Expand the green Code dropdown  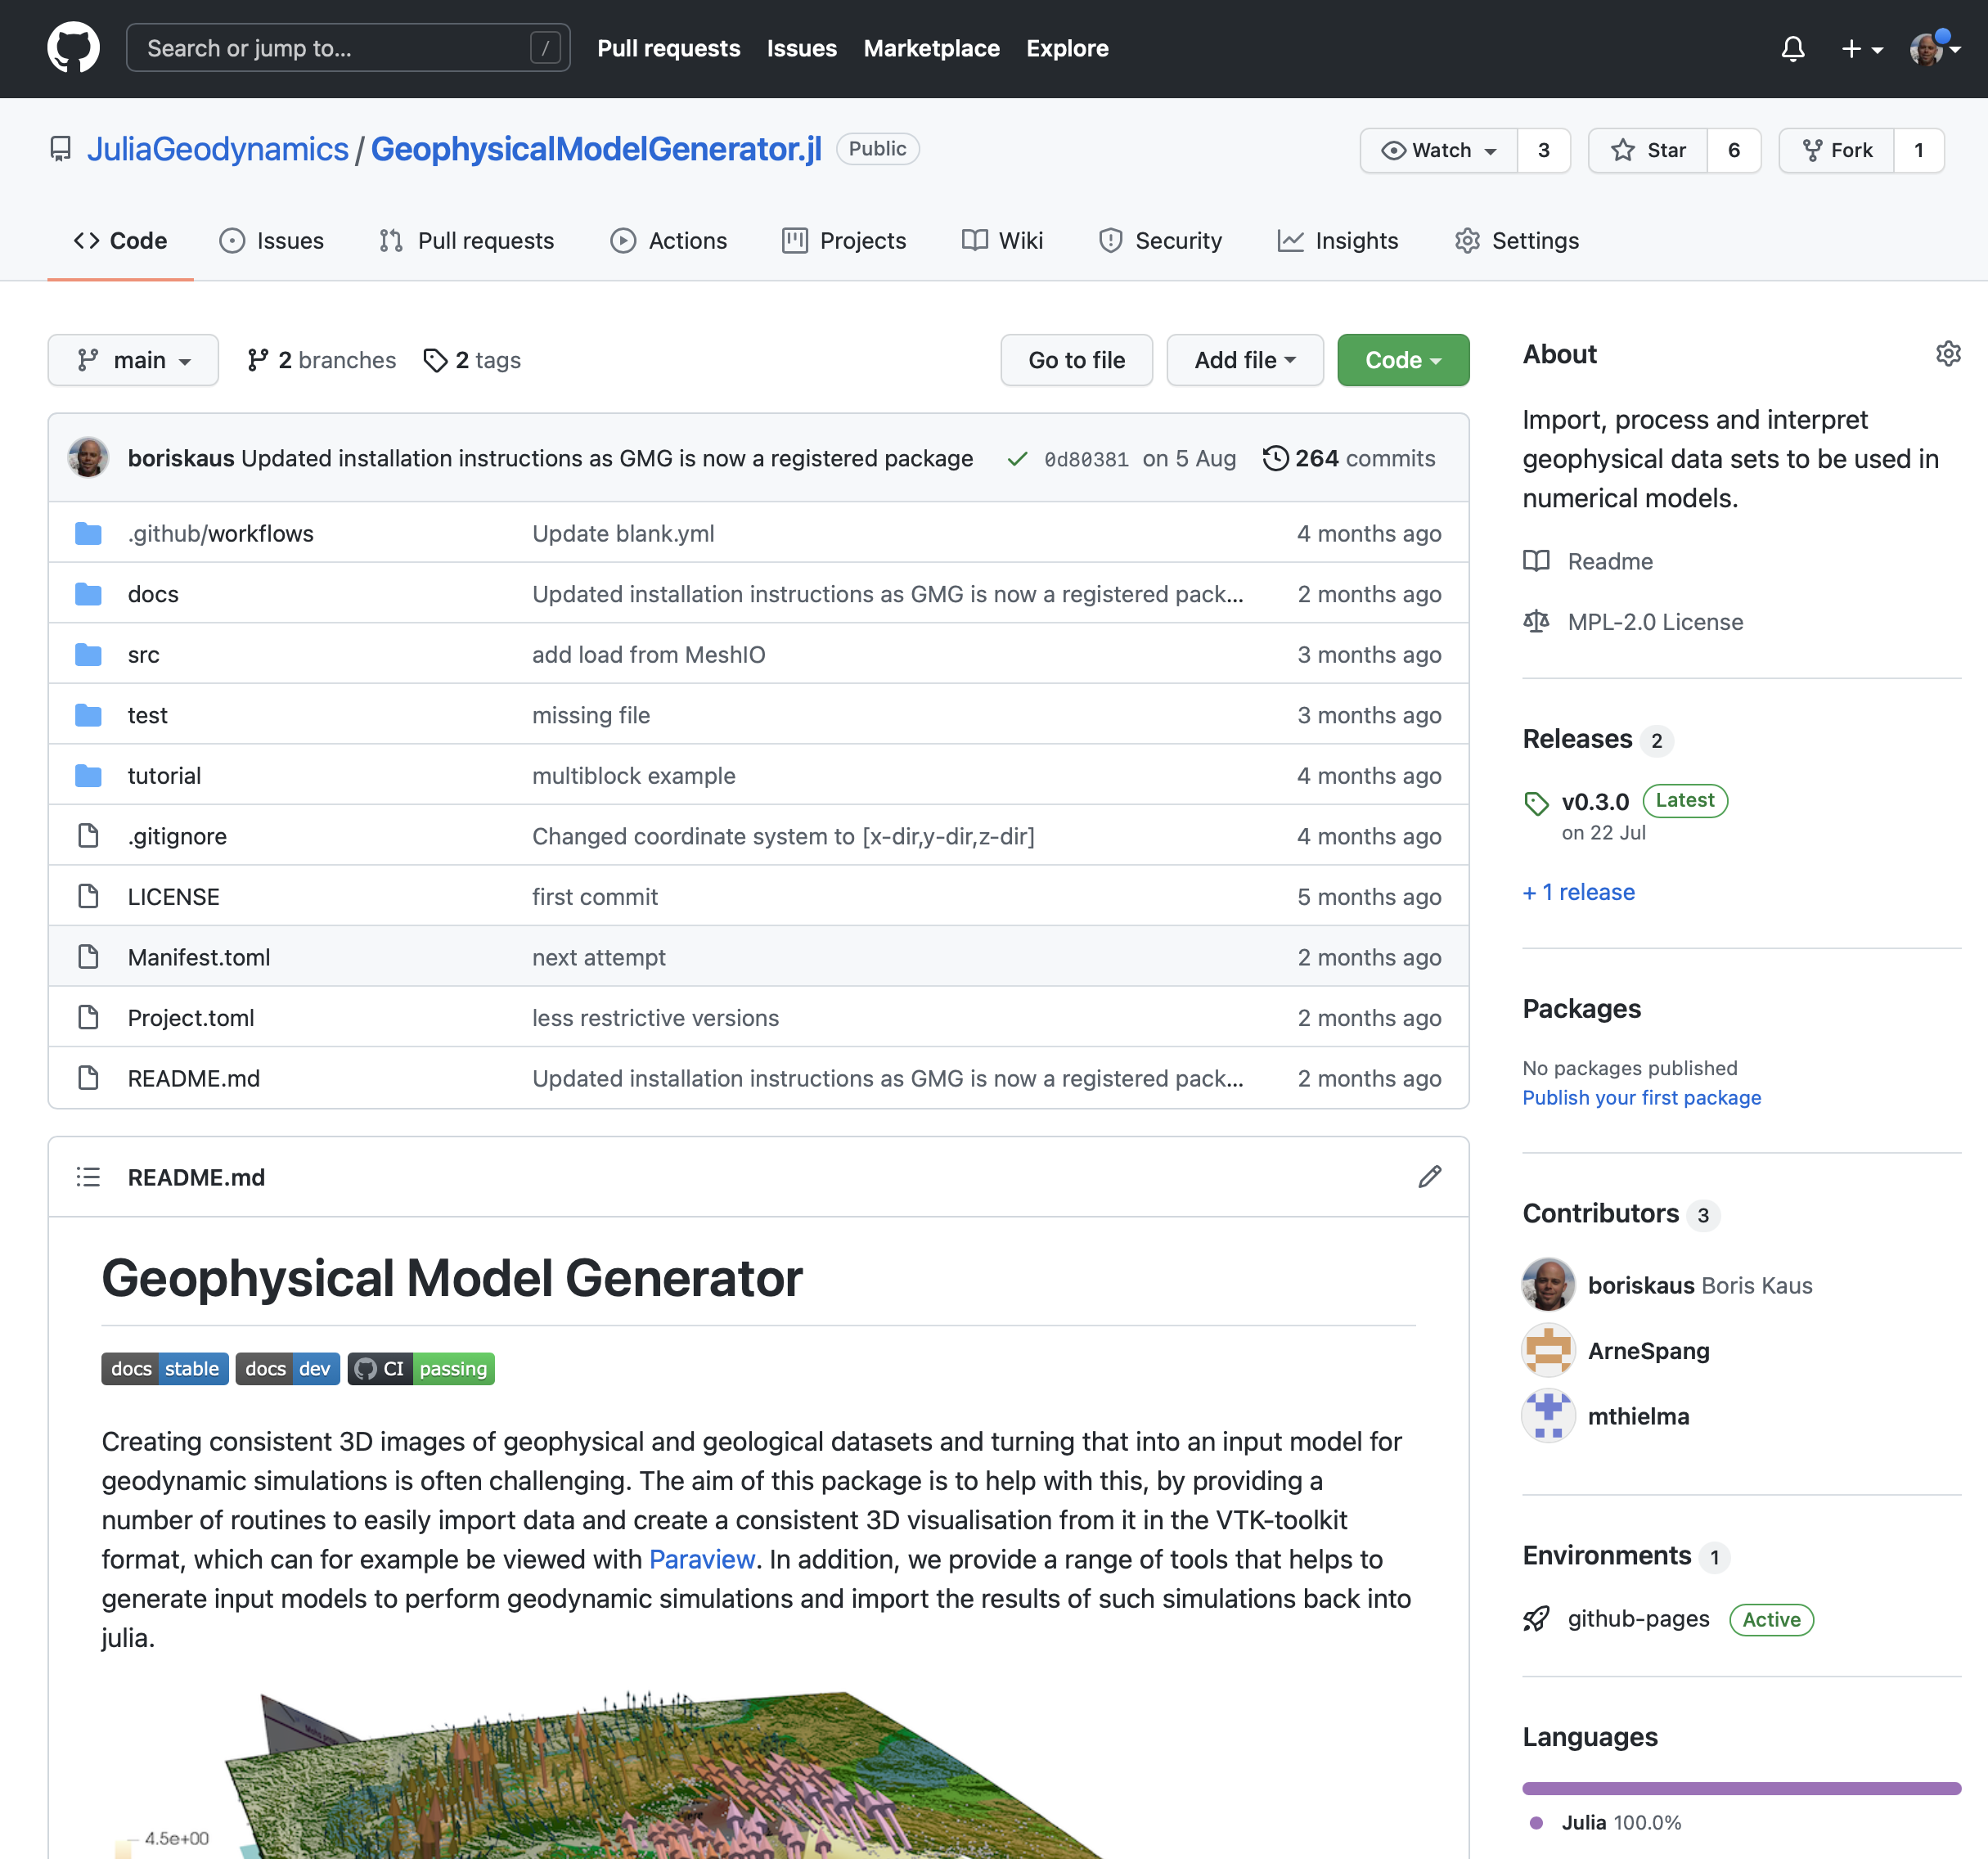(x=1403, y=360)
